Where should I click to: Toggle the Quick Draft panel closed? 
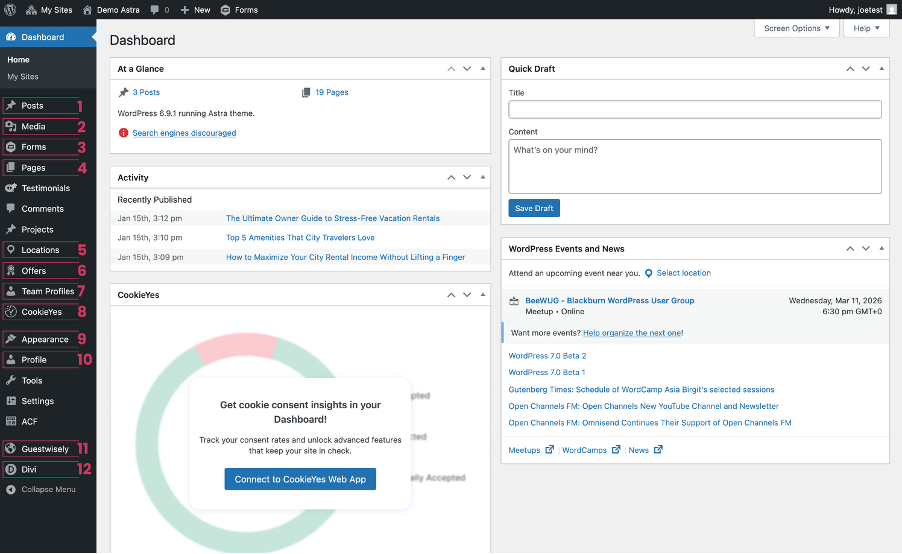(881, 69)
